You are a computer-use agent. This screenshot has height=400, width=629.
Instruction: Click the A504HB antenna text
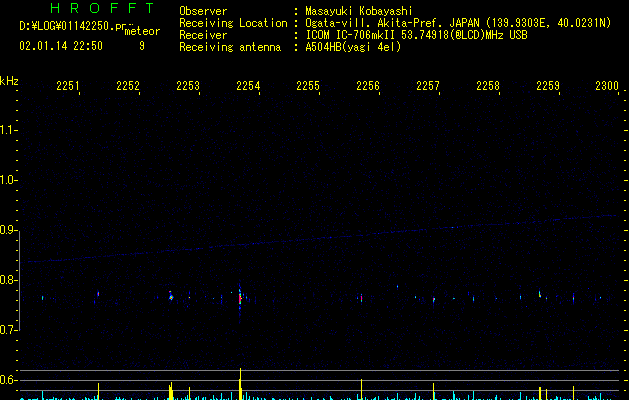[353, 47]
